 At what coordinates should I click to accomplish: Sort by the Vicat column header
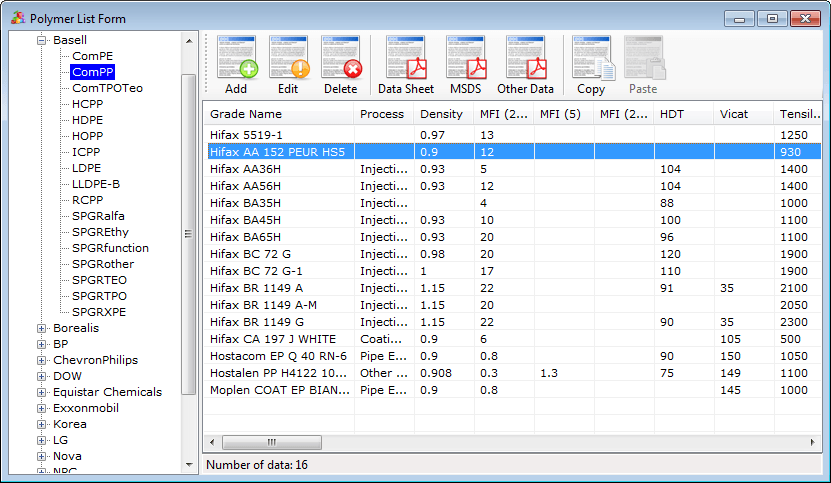[744, 114]
